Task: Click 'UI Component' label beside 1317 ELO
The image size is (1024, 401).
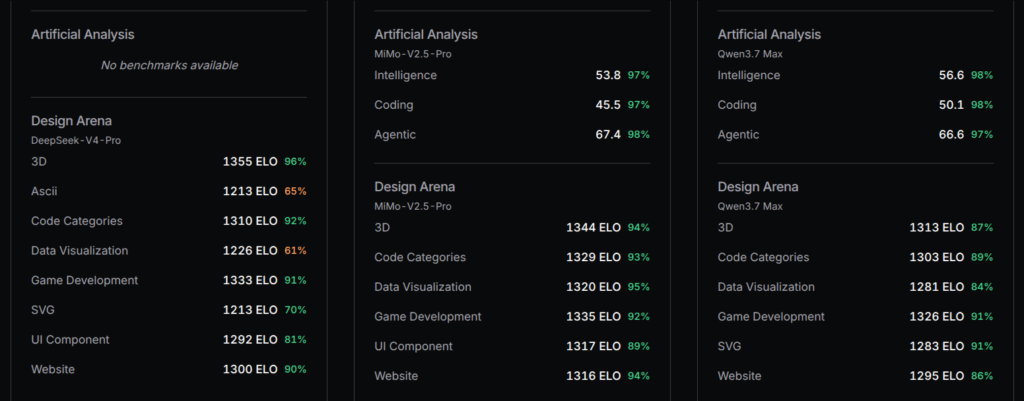Action: click(413, 346)
